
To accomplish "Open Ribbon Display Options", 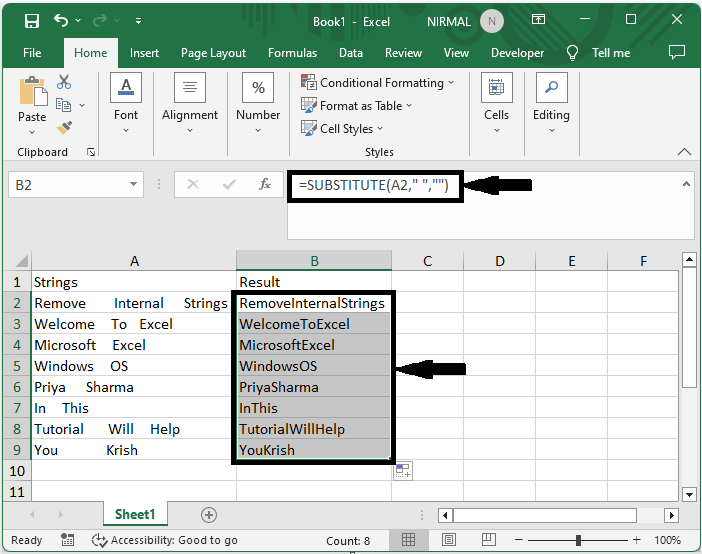I will 538,19.
